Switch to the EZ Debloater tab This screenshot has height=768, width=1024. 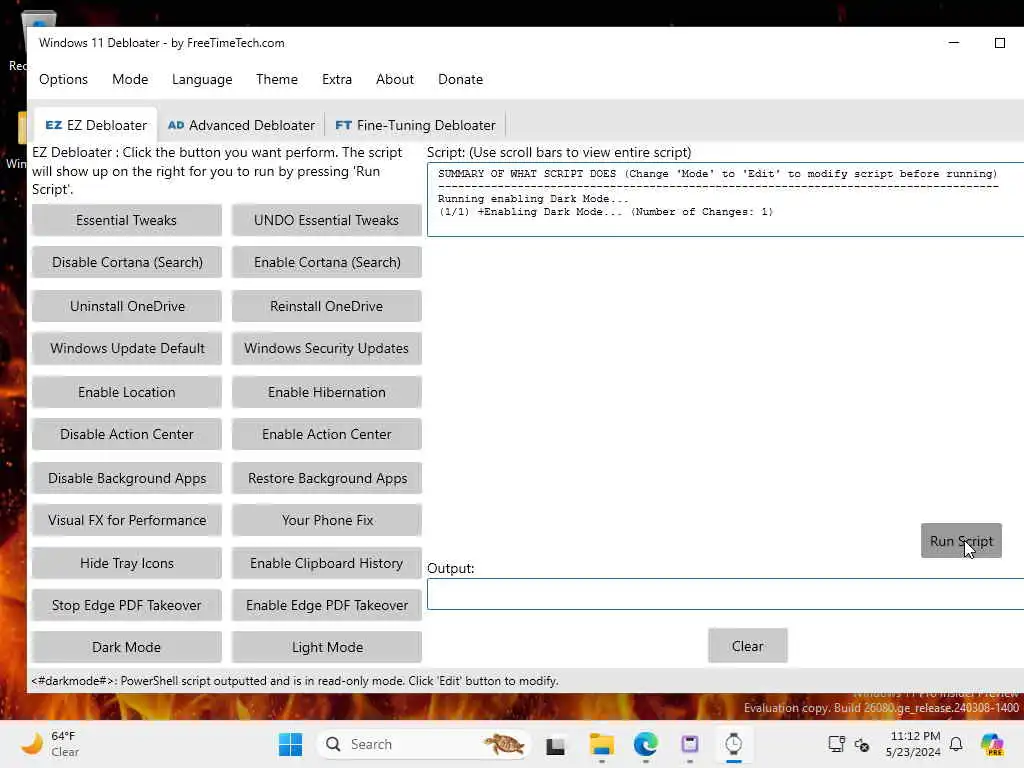pyautogui.click(x=96, y=125)
